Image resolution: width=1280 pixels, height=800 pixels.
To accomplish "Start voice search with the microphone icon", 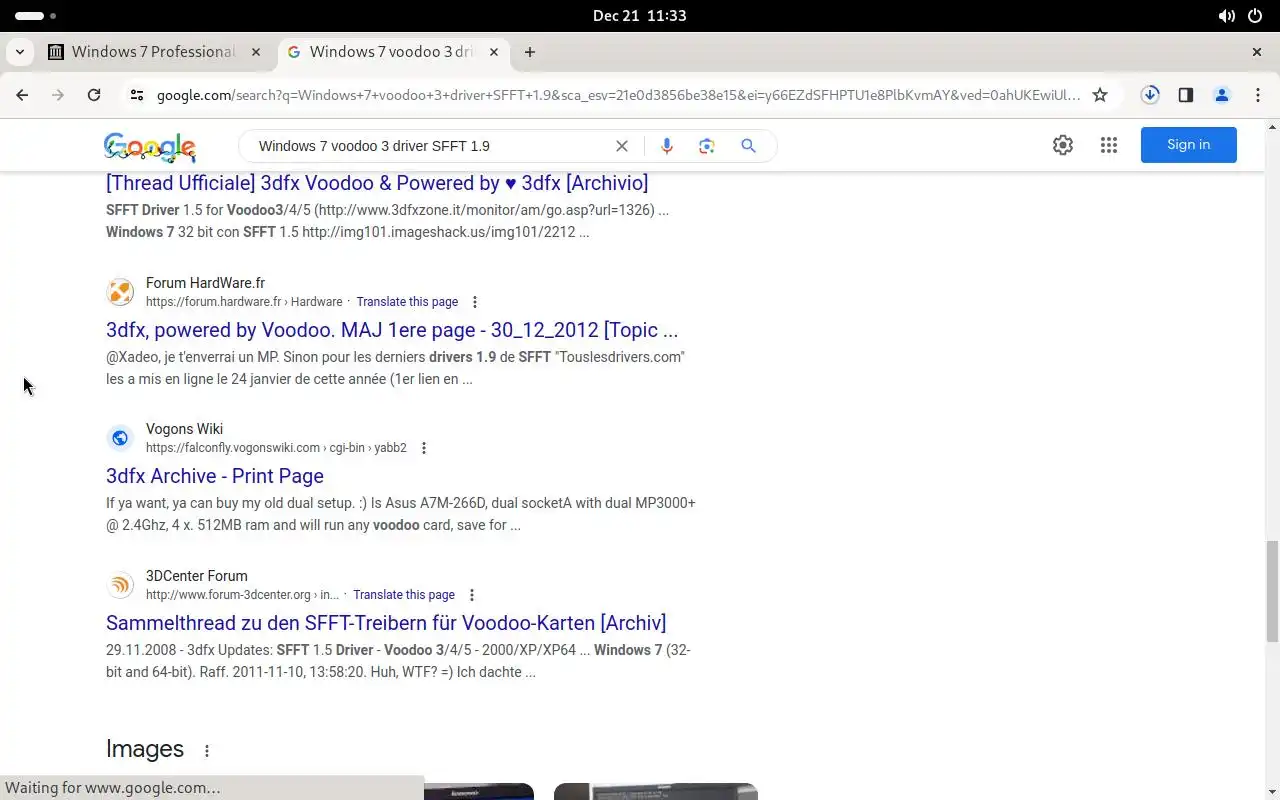I will 667,146.
